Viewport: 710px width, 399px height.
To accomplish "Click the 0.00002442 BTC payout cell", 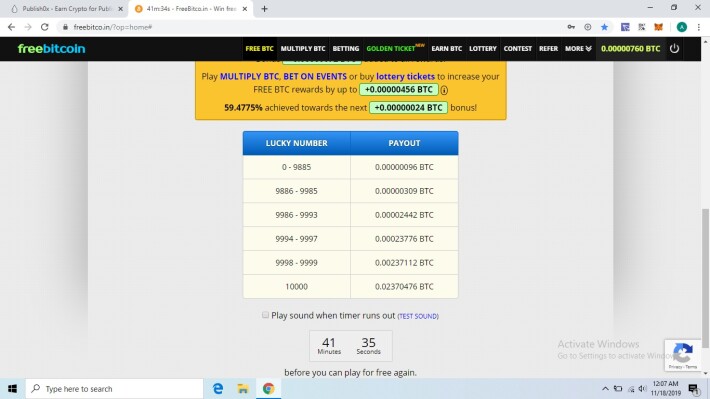I will click(404, 215).
